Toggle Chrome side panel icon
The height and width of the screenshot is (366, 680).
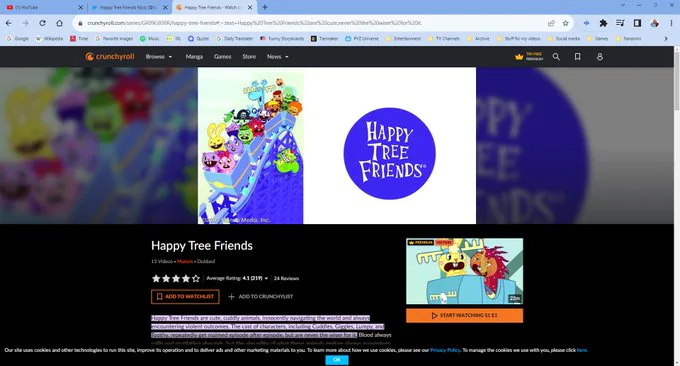[x=637, y=23]
